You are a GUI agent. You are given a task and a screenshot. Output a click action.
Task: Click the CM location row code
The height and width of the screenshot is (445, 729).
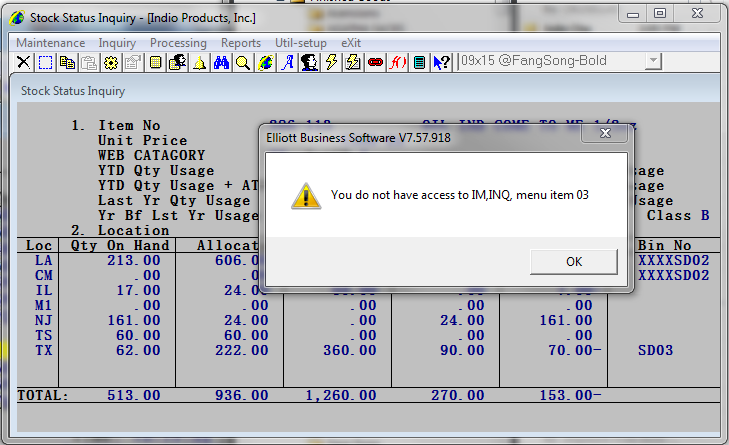click(x=44, y=275)
